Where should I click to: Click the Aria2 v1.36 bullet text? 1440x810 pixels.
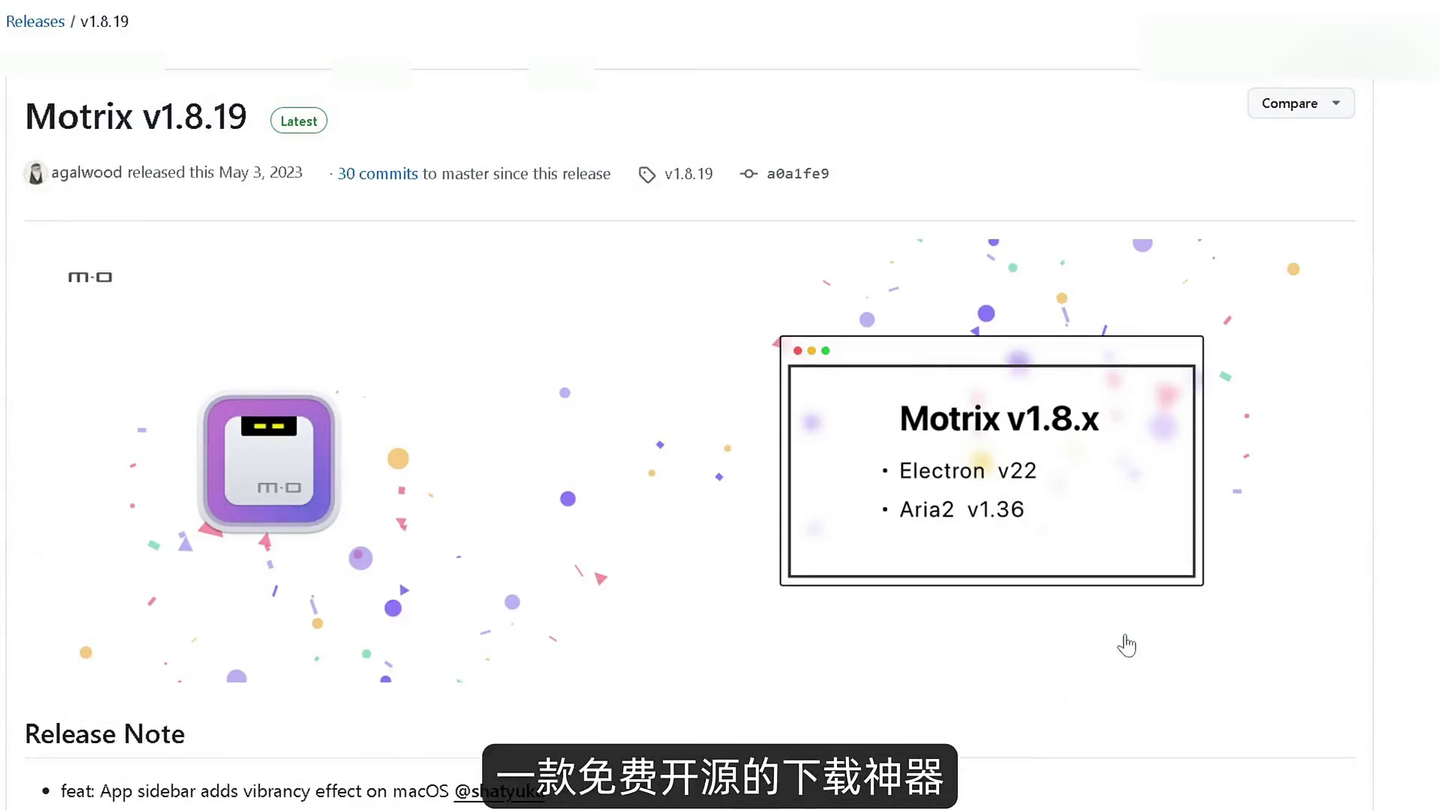click(x=962, y=509)
